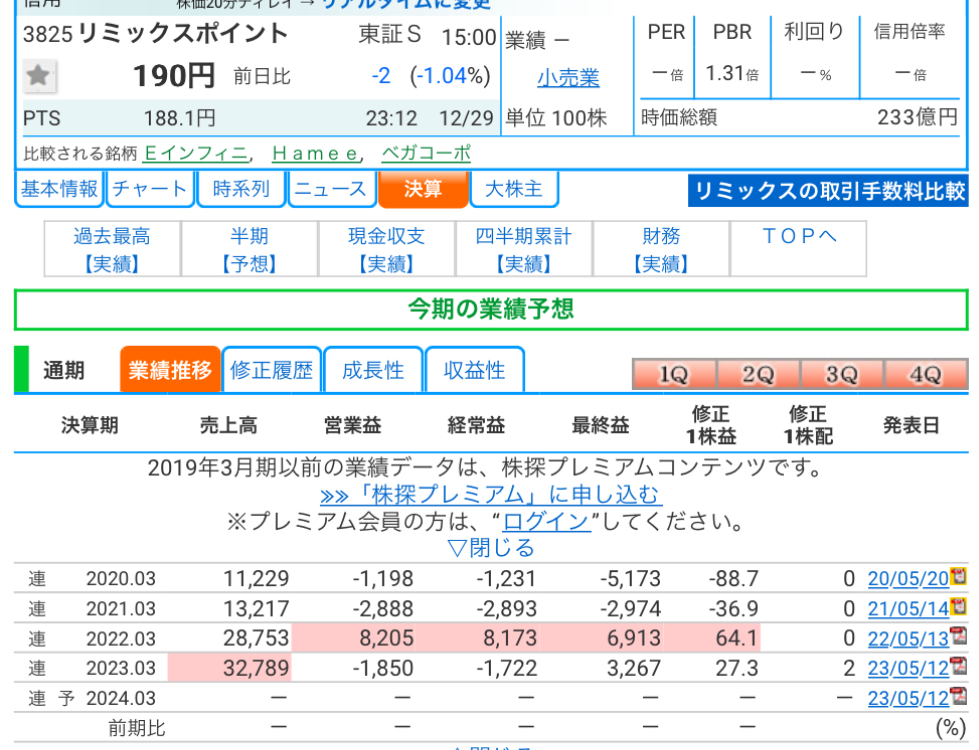This screenshot has width=979, height=750.
Task: Open the 20/05/20 announcement date link
Action: (x=908, y=578)
